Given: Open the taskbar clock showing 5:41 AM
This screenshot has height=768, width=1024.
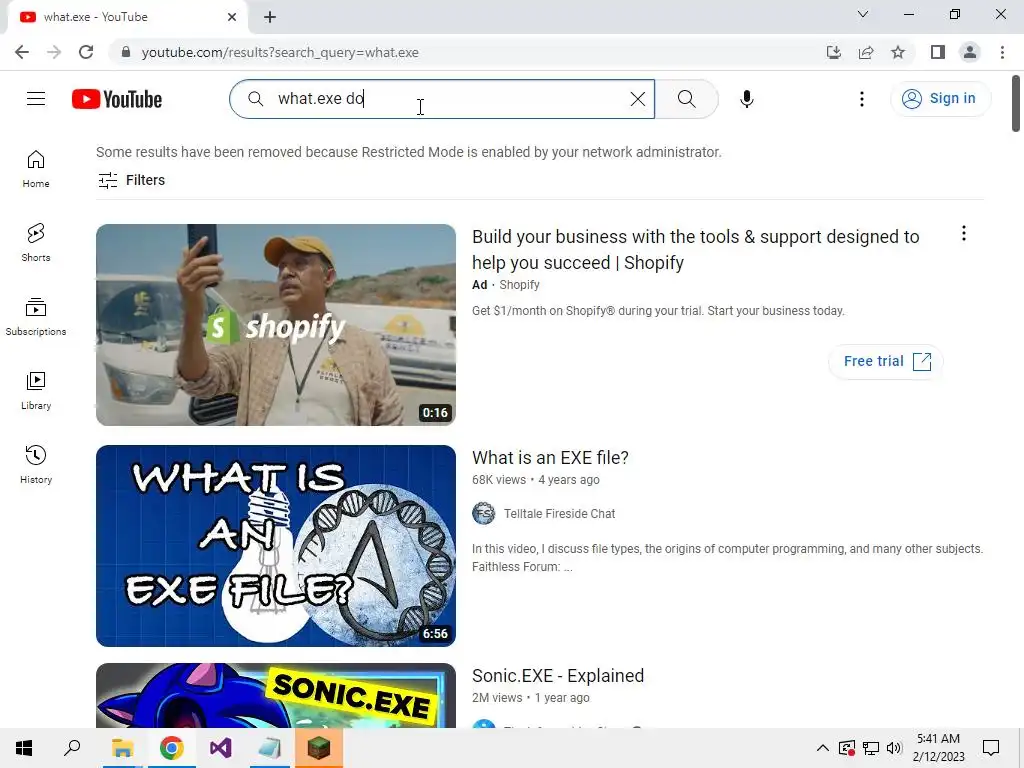Looking at the screenshot, I should (938, 748).
